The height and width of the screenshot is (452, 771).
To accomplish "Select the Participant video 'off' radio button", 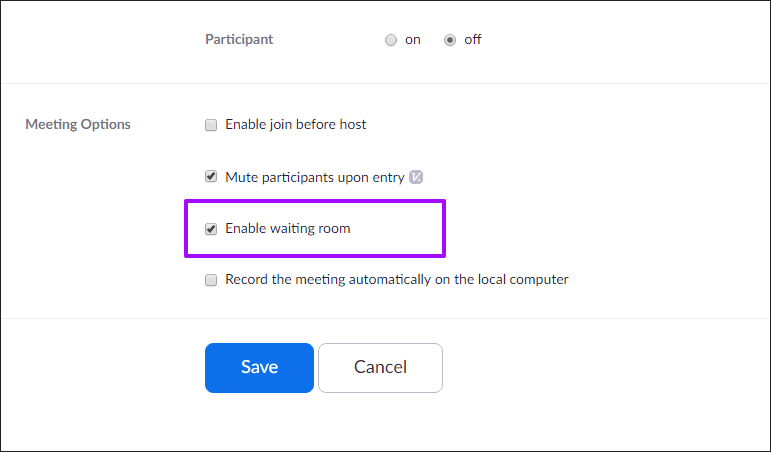I will 450,40.
